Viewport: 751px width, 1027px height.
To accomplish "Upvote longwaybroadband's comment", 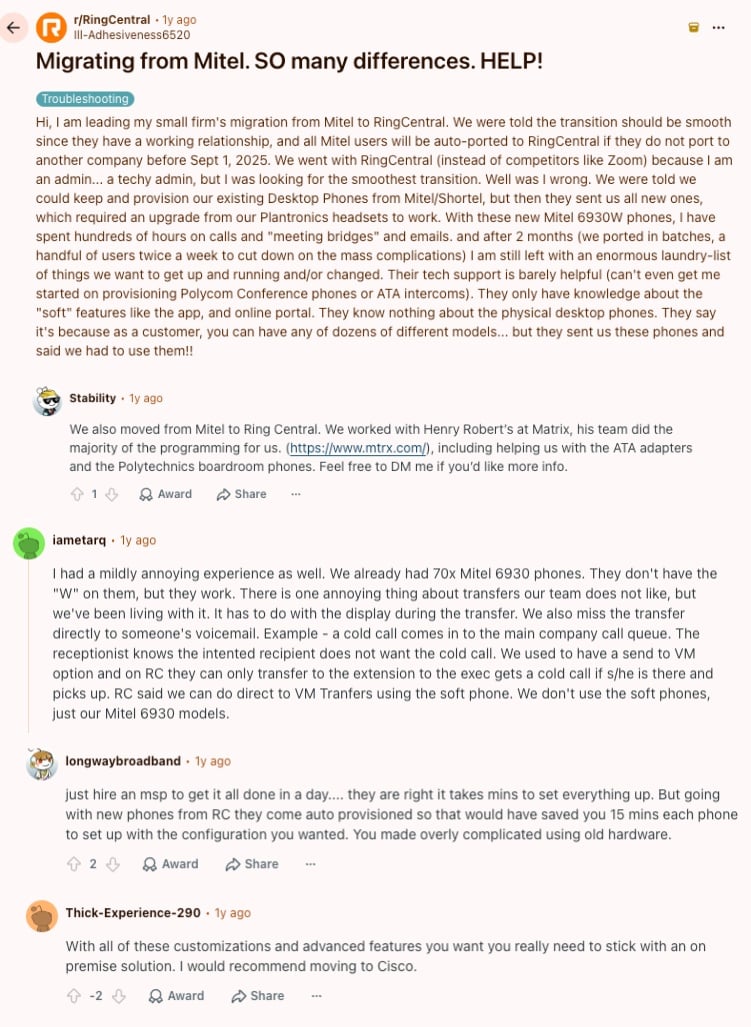I will point(74,864).
